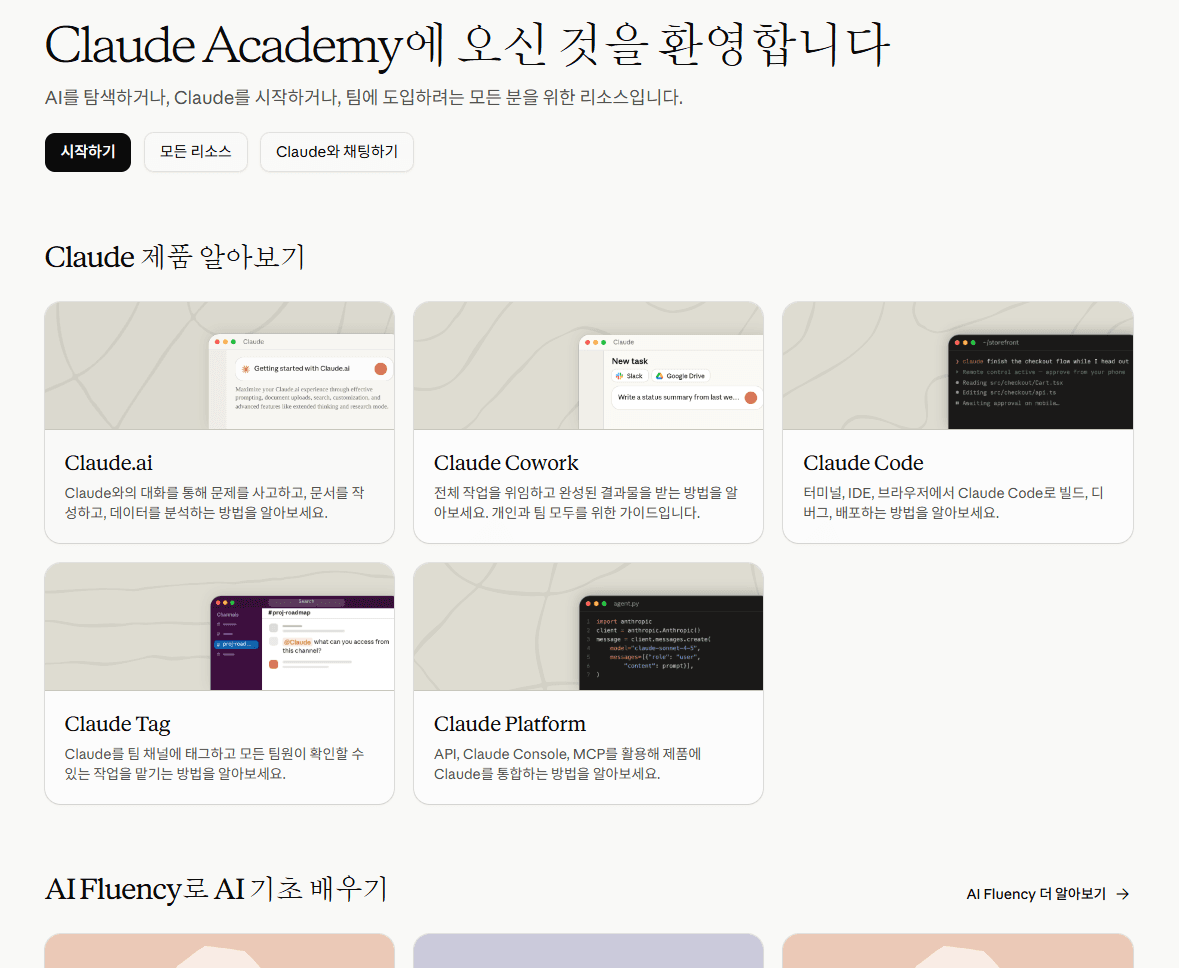The width and height of the screenshot is (1179, 968).
Task: Click the Claude.ai card title
Action: pos(109,463)
